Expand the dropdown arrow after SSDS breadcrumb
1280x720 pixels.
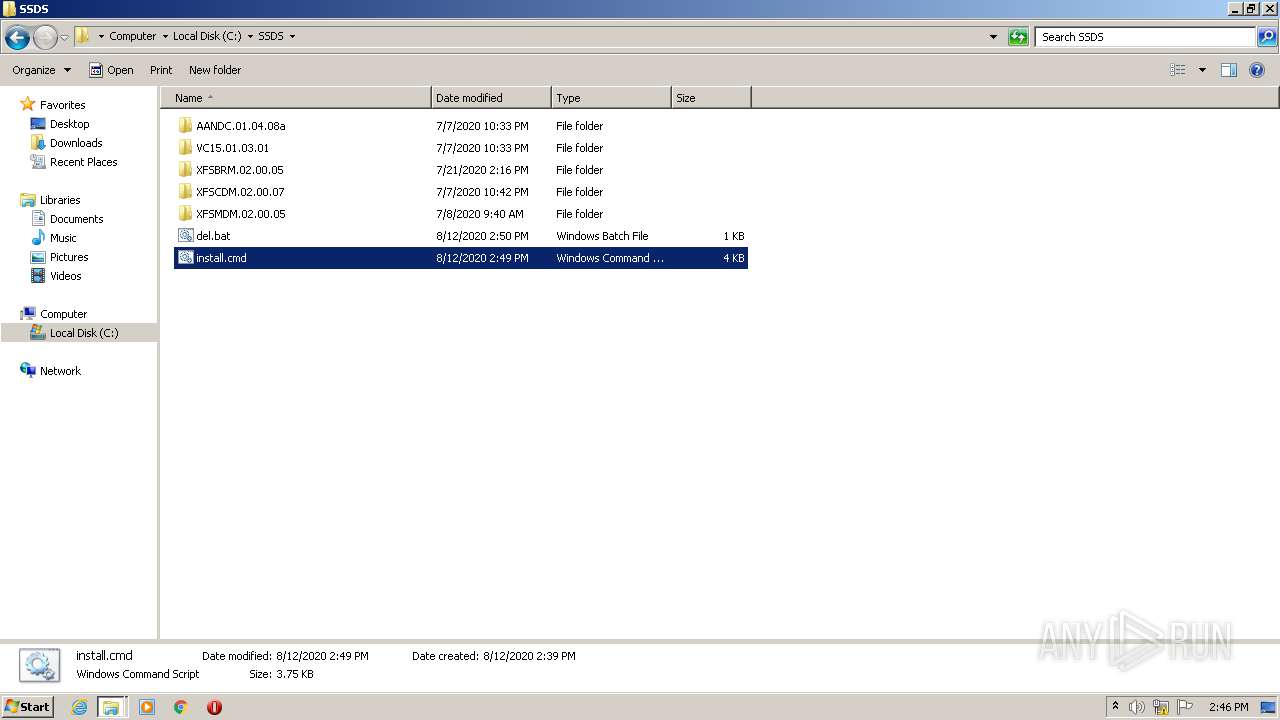click(292, 36)
